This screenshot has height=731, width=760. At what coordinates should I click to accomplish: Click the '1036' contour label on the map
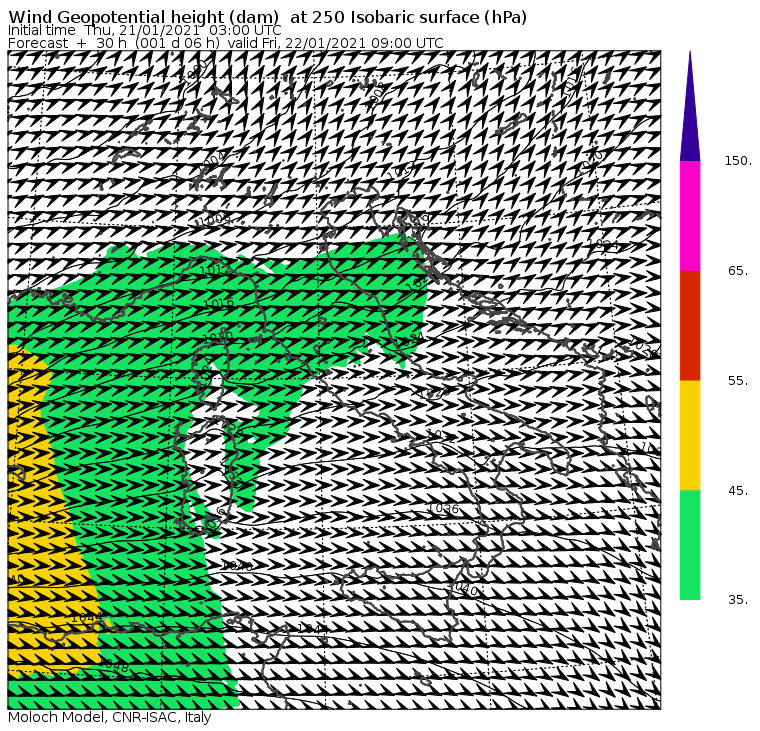point(443,509)
